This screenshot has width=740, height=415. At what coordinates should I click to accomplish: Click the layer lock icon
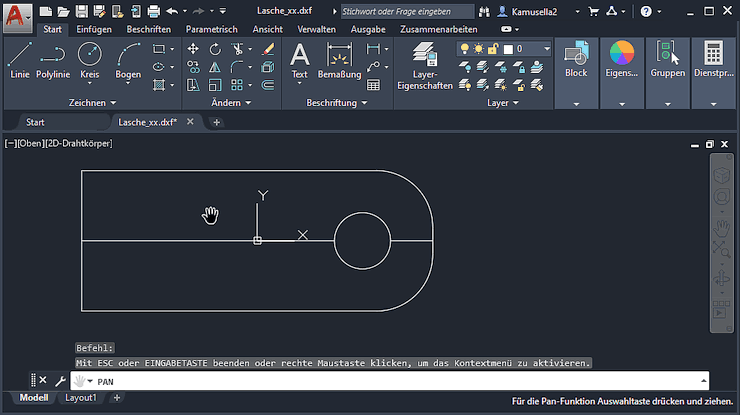click(519, 67)
